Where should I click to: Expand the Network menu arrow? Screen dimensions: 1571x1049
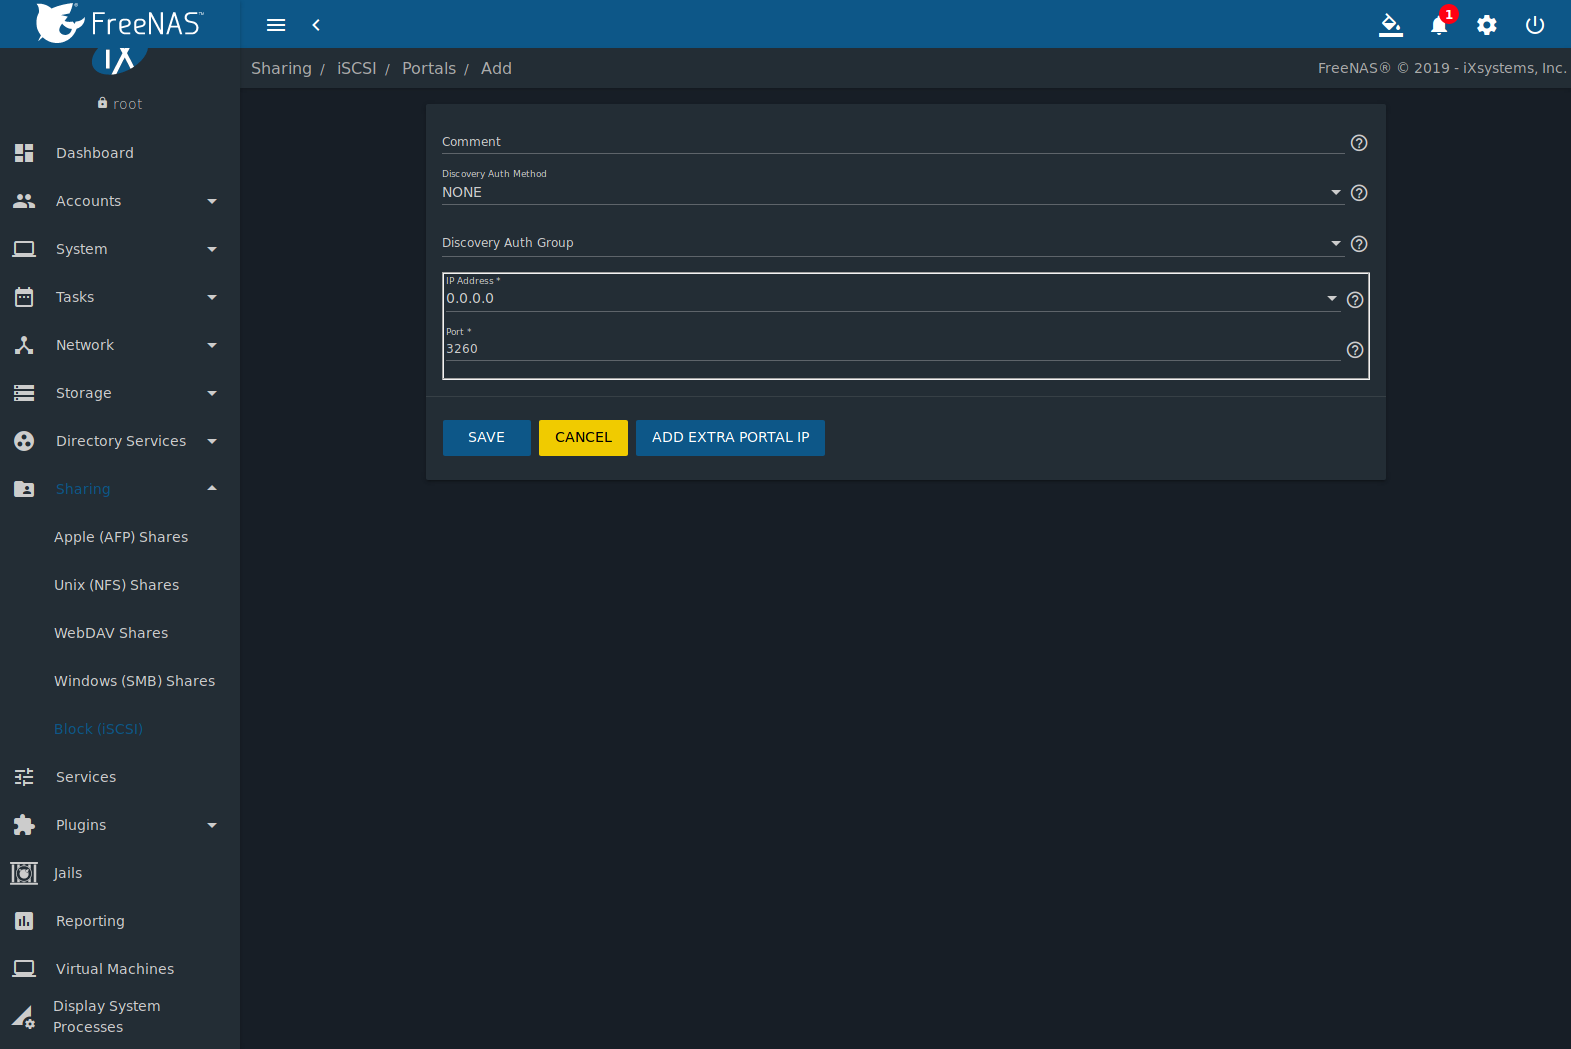pos(212,345)
